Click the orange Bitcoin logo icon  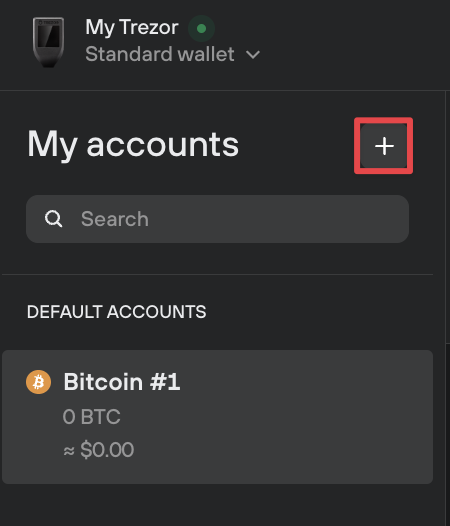39,382
